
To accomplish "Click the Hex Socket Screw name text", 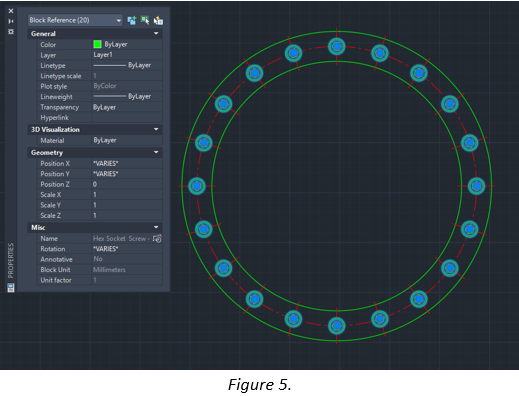I will coord(121,238).
